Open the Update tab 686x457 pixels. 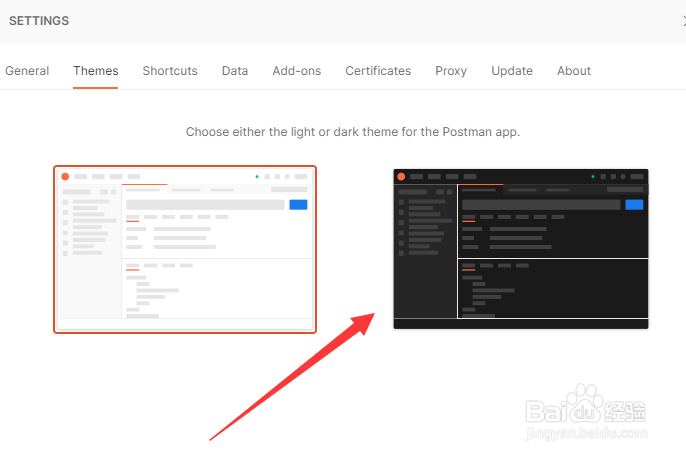(x=512, y=71)
